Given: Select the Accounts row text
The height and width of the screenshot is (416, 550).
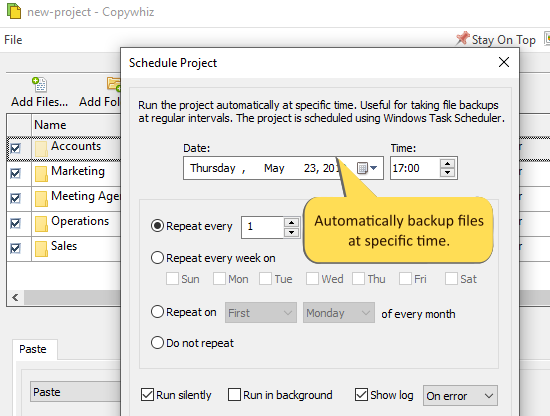Looking at the screenshot, I should [76, 146].
